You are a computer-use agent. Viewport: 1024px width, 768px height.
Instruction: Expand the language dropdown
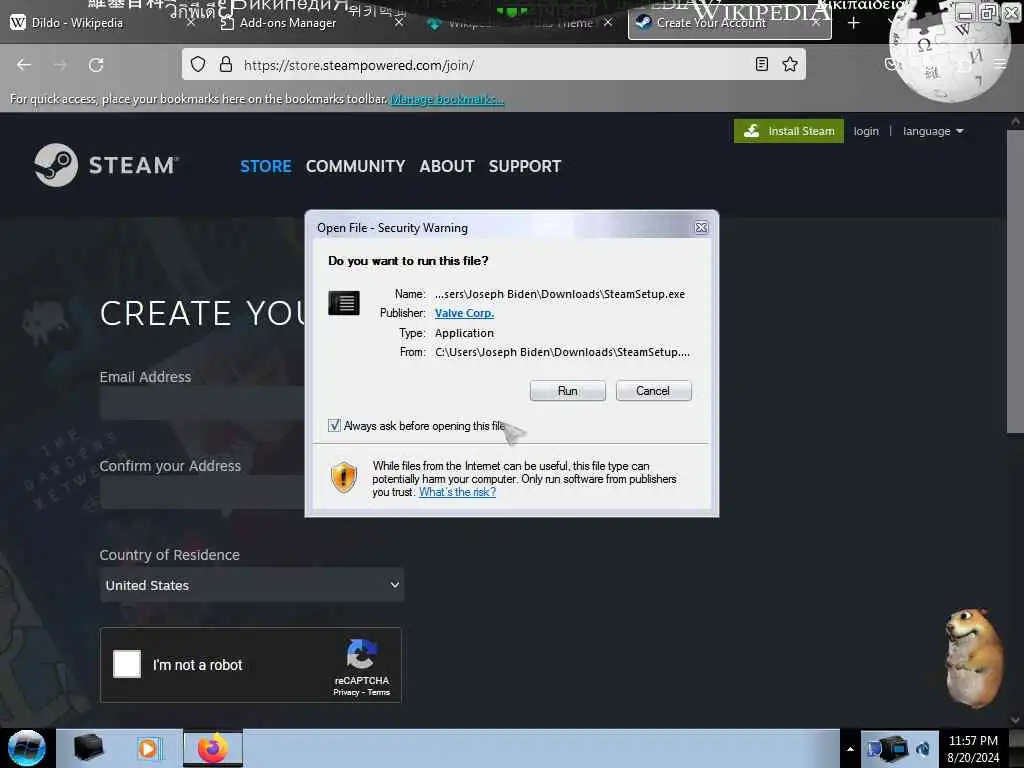point(933,131)
